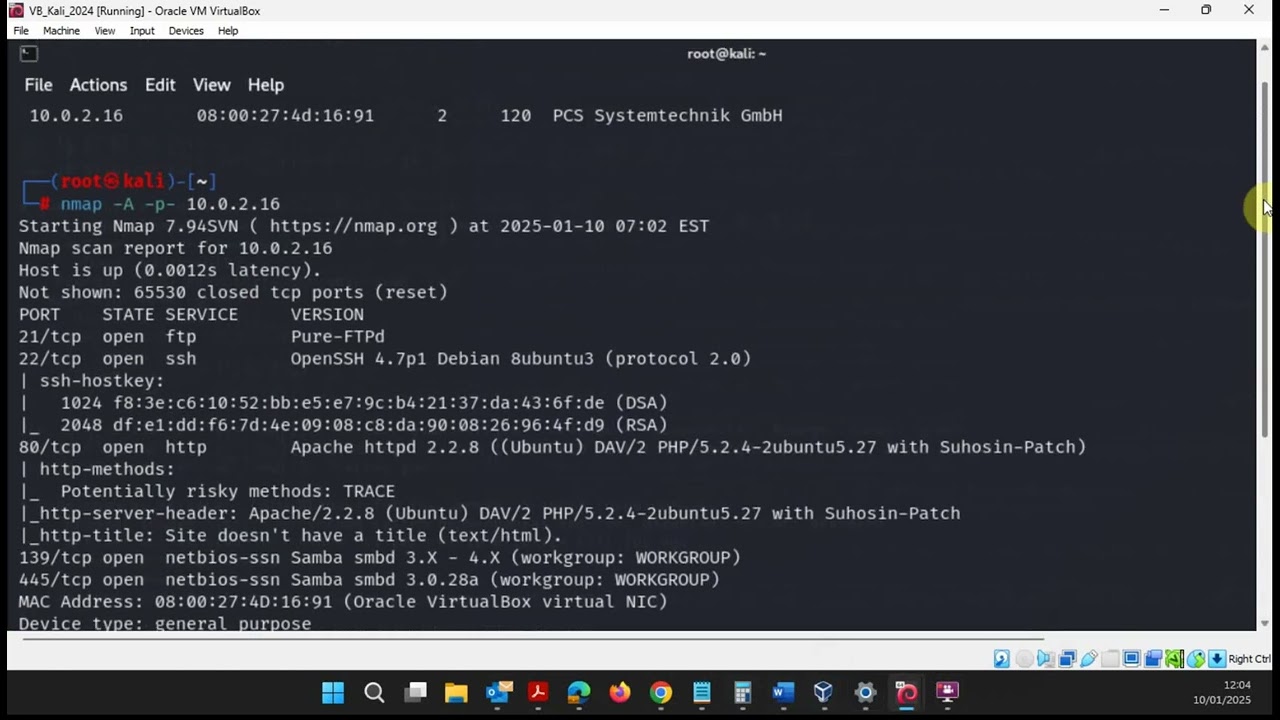Open the terminal Edit menu
The height and width of the screenshot is (720, 1280).
click(x=160, y=85)
